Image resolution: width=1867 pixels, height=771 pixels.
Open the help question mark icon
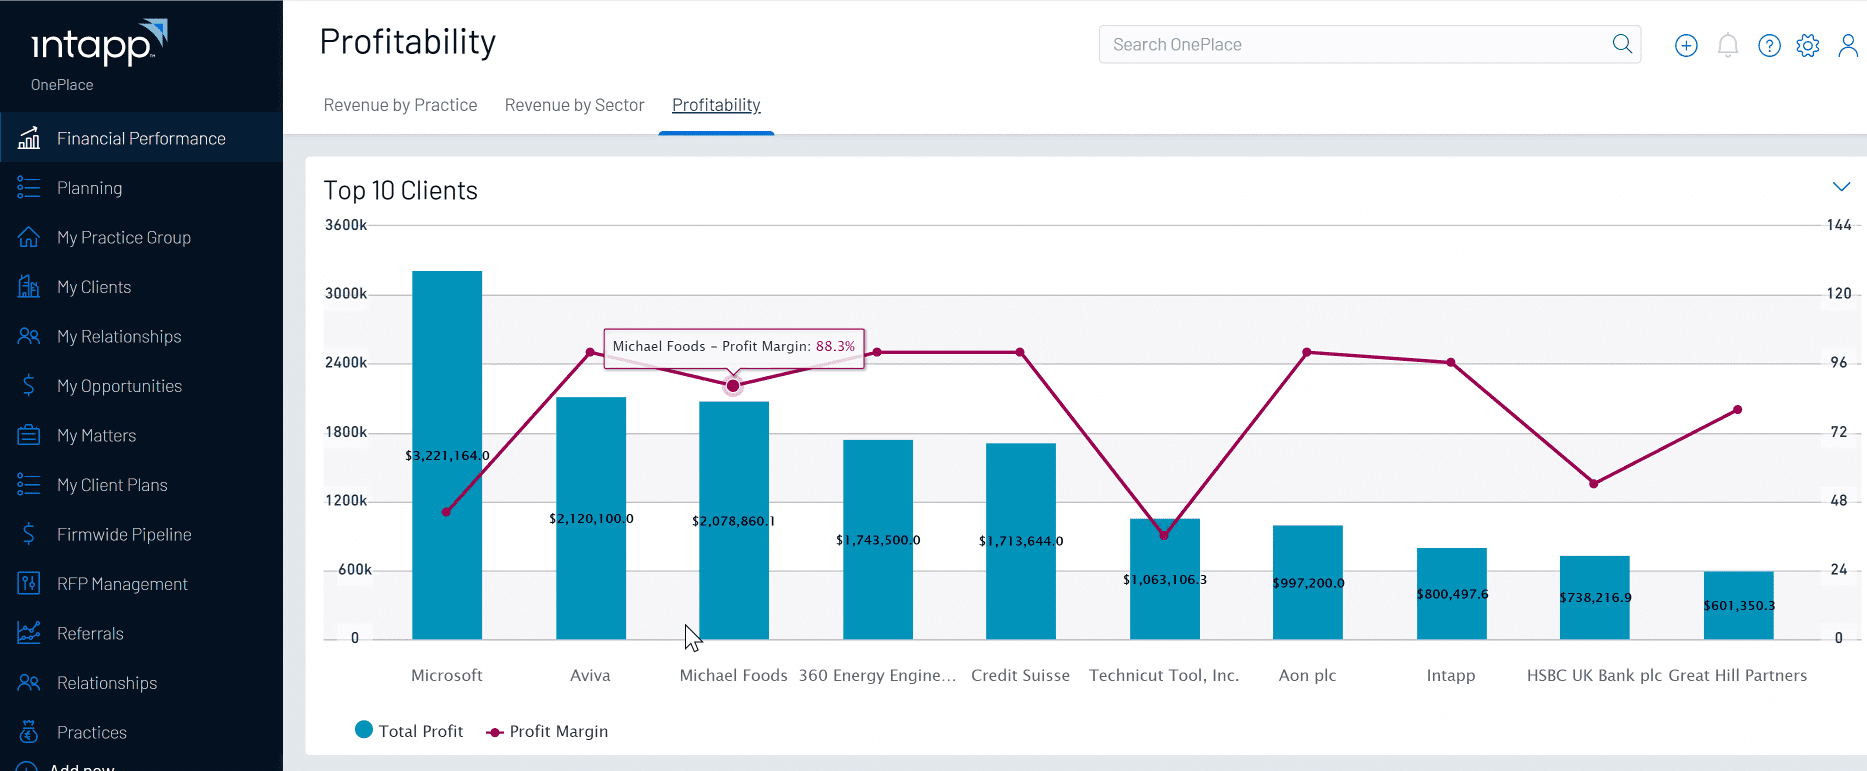[1769, 45]
